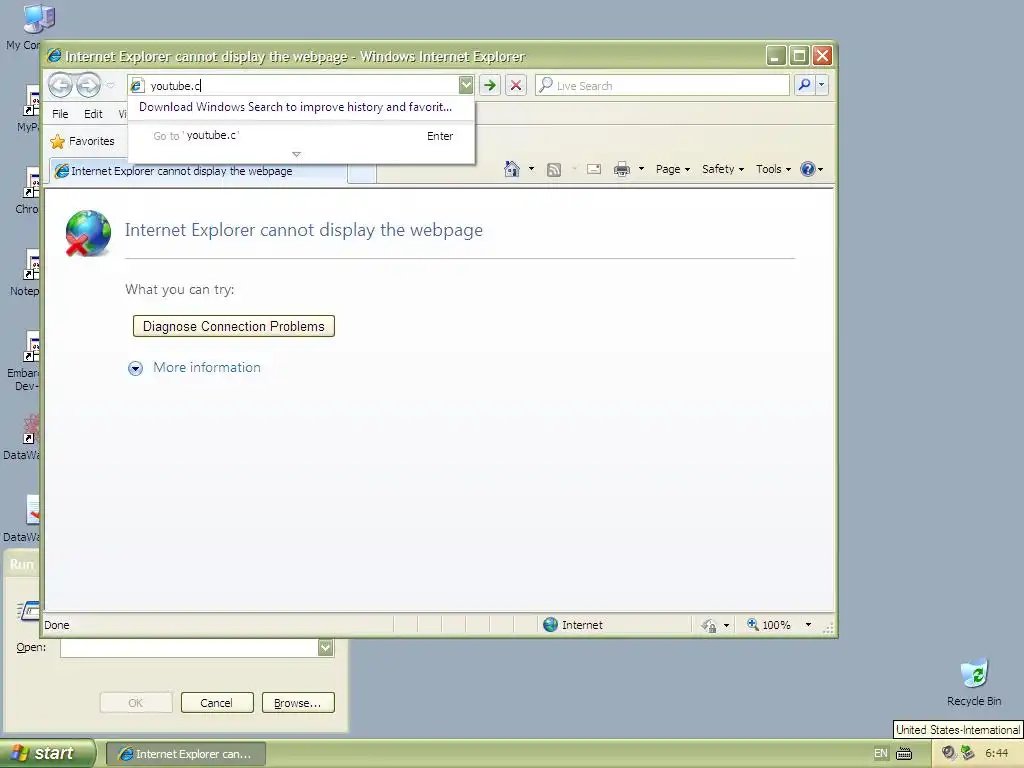
Task: Click the Go to 'youtube.c' suggestion
Action: pyautogui.click(x=301, y=136)
